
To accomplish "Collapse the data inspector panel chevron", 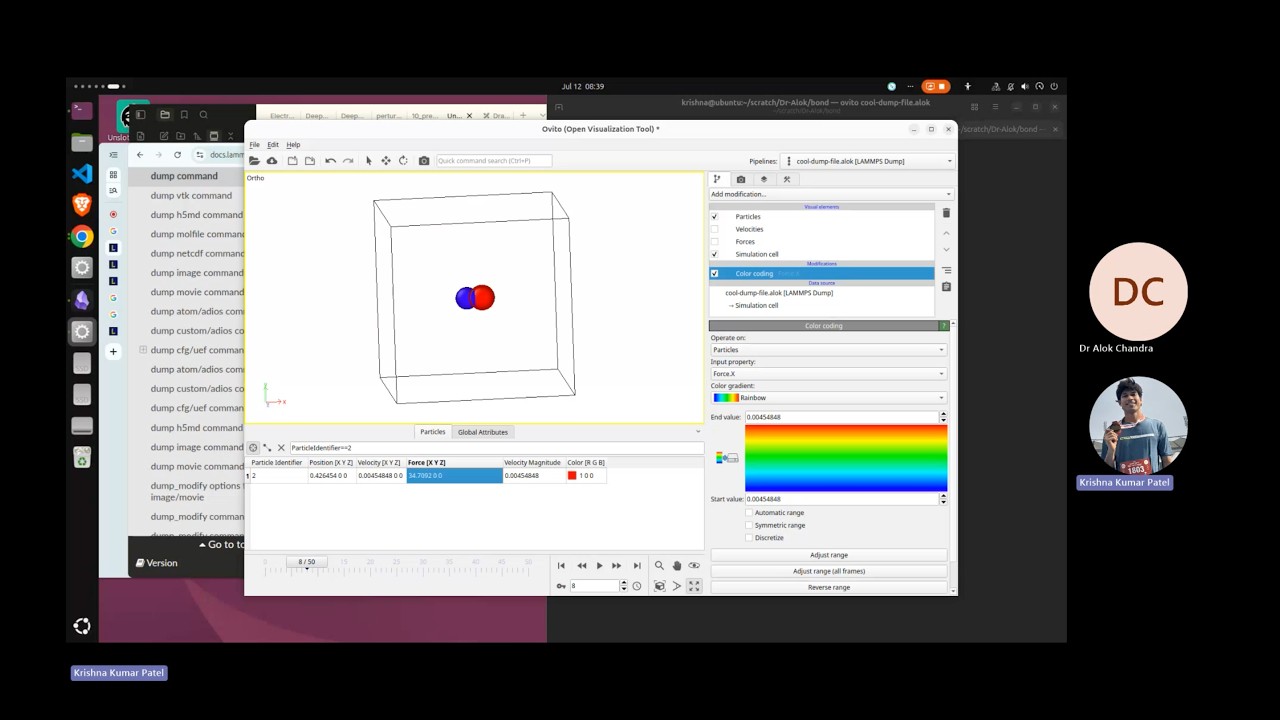I will [698, 432].
